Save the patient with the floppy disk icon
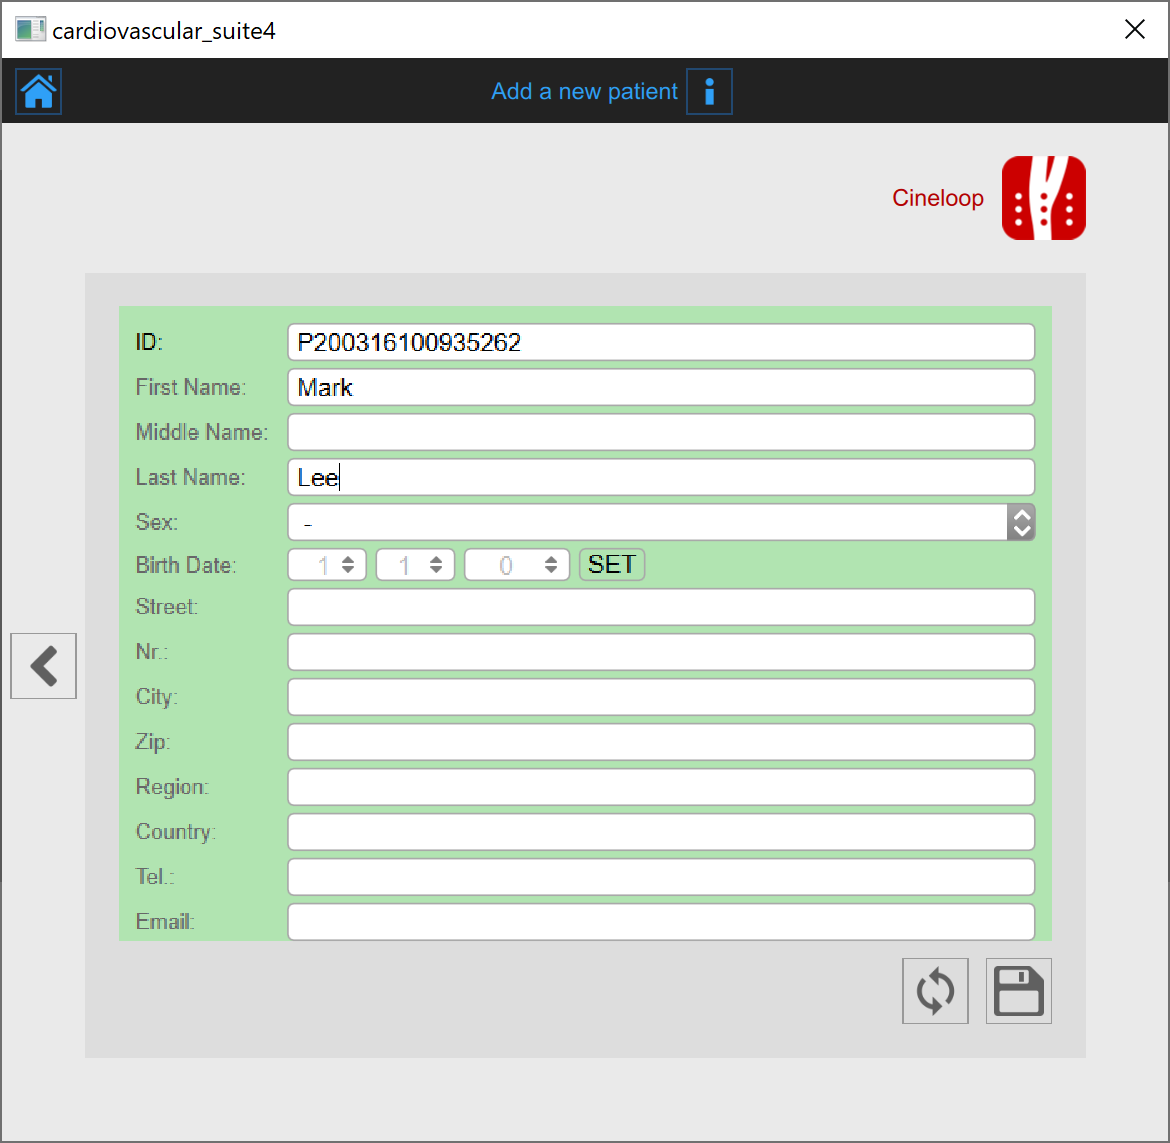Image resolution: width=1170 pixels, height=1143 pixels. [x=1018, y=991]
